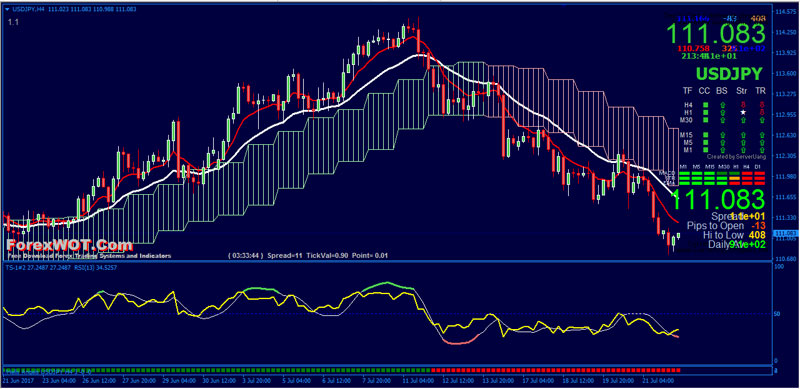The height and width of the screenshot is (389, 800).
Task: Click the red D1 signal bars
Action: pyautogui.click(x=760, y=178)
